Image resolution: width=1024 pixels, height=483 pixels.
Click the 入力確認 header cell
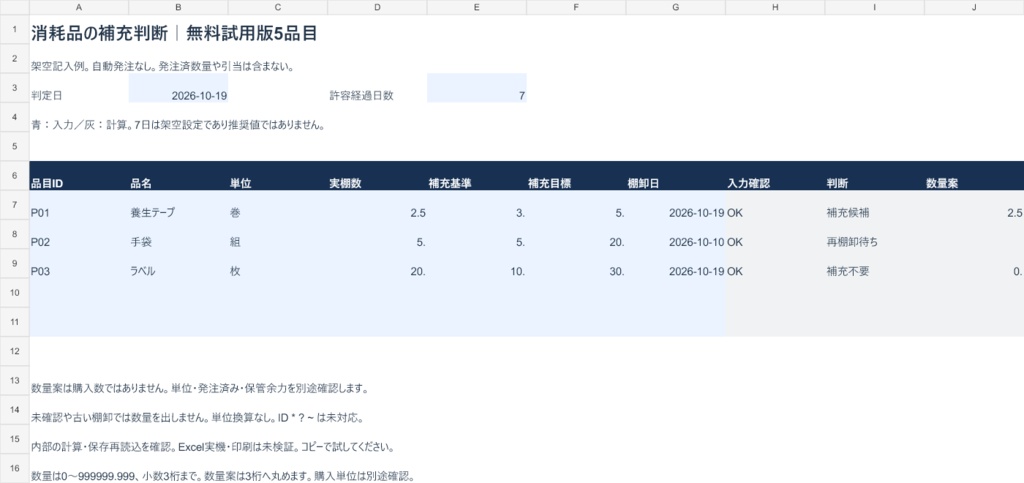pos(775,176)
